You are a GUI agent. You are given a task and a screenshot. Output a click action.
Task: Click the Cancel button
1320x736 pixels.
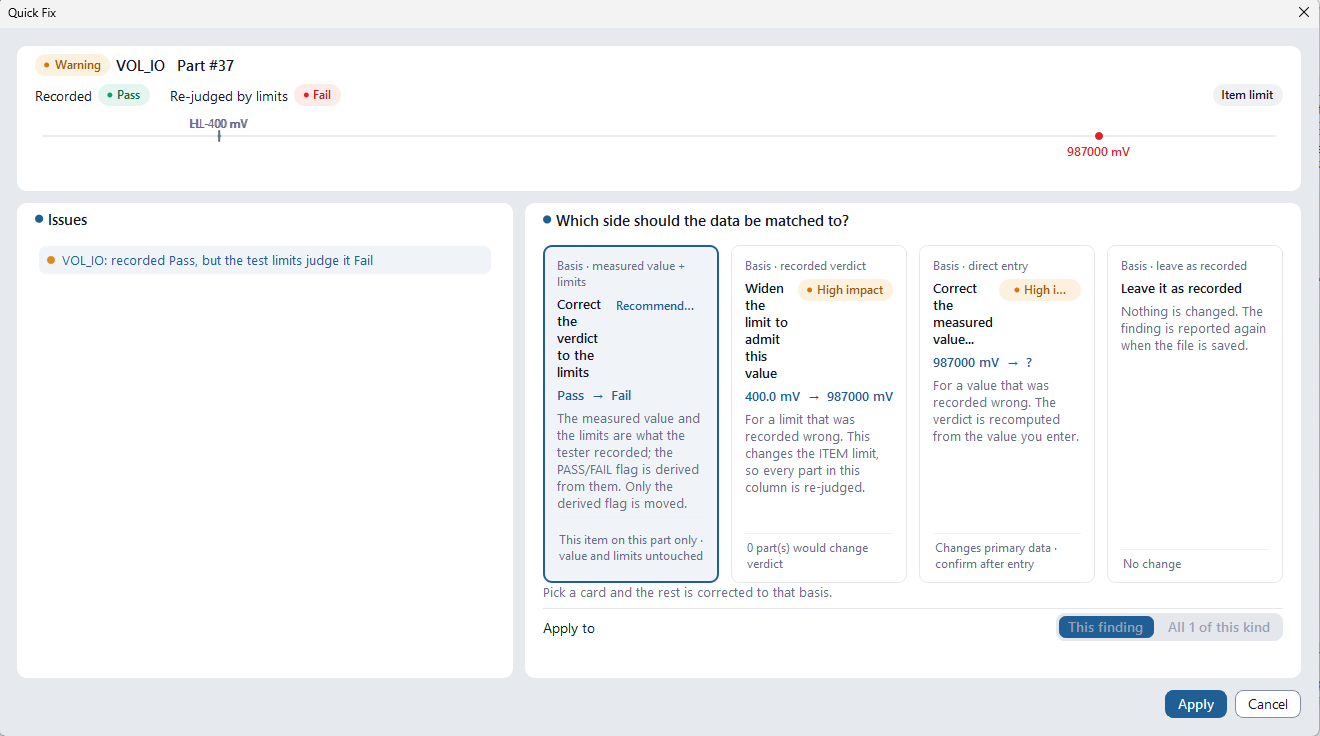pyautogui.click(x=1268, y=704)
